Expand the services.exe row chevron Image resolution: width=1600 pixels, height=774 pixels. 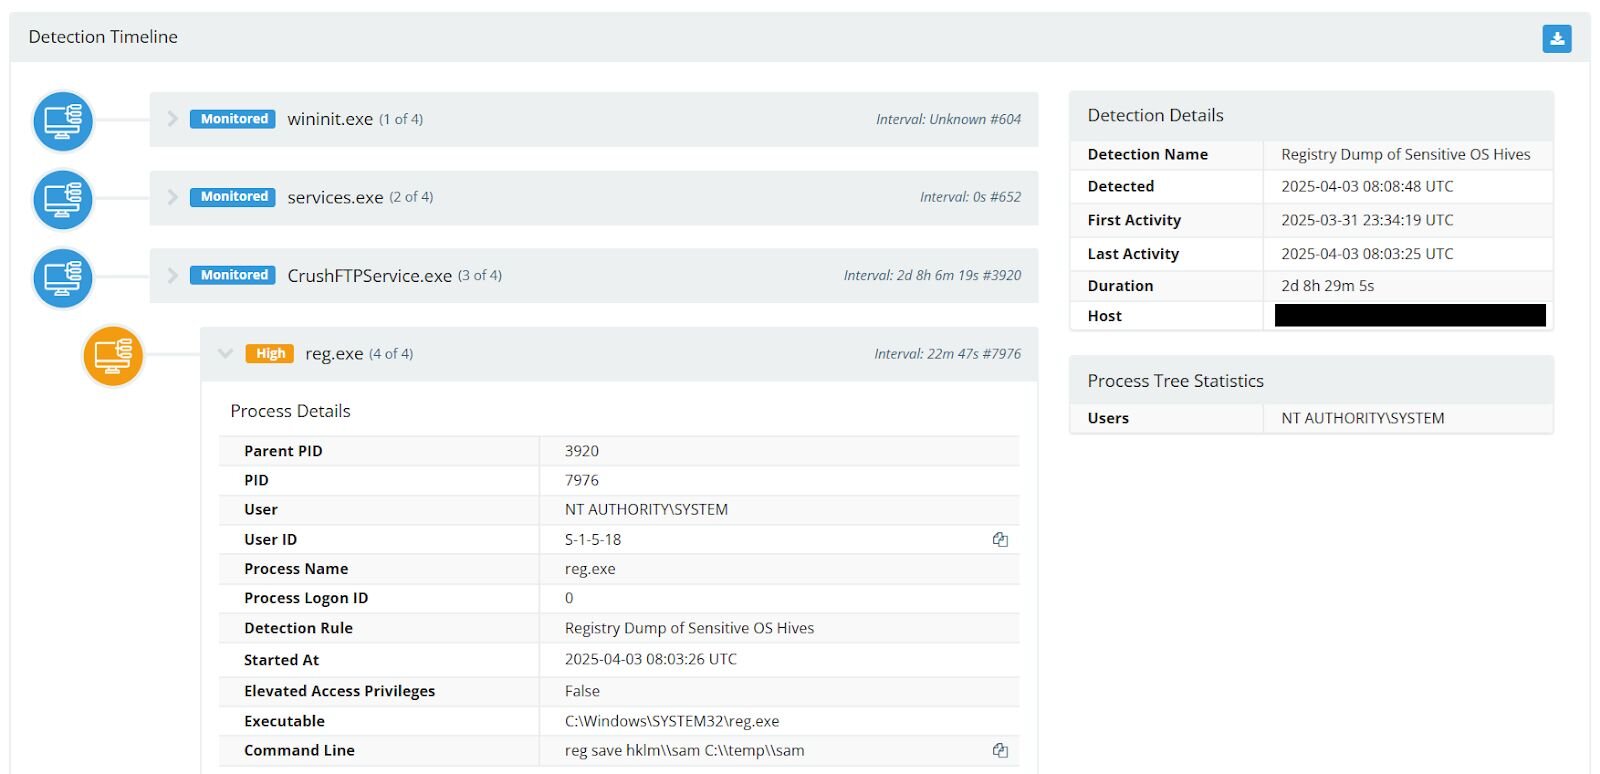[x=172, y=197]
